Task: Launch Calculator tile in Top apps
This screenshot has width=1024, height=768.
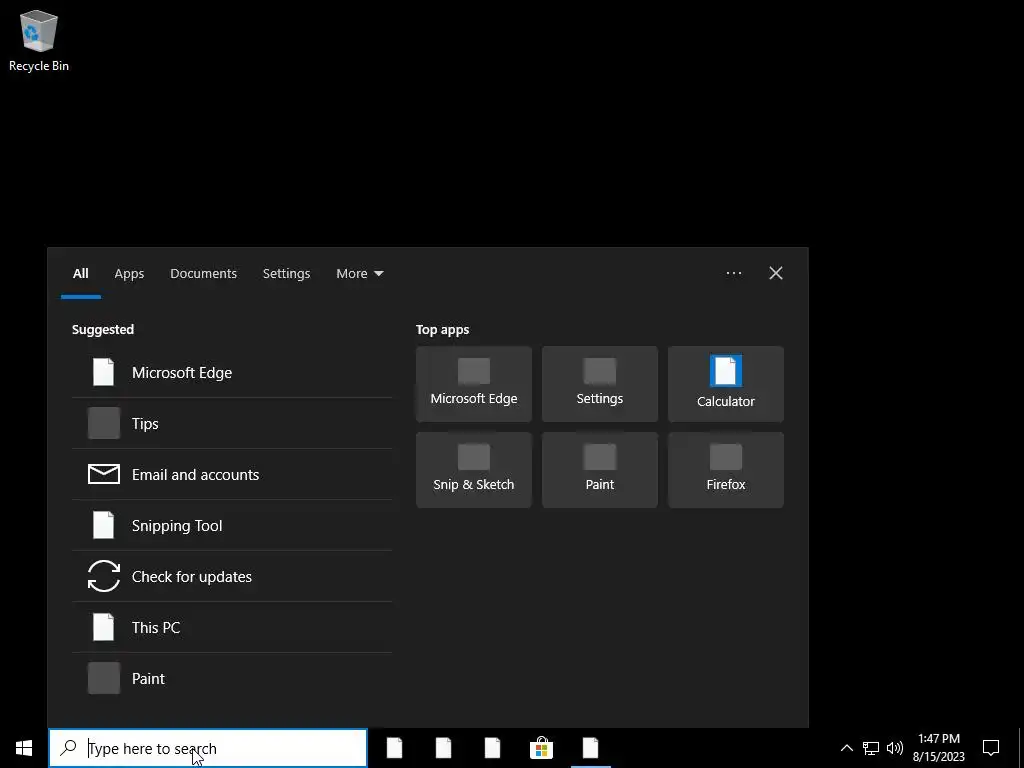Action: [x=726, y=384]
